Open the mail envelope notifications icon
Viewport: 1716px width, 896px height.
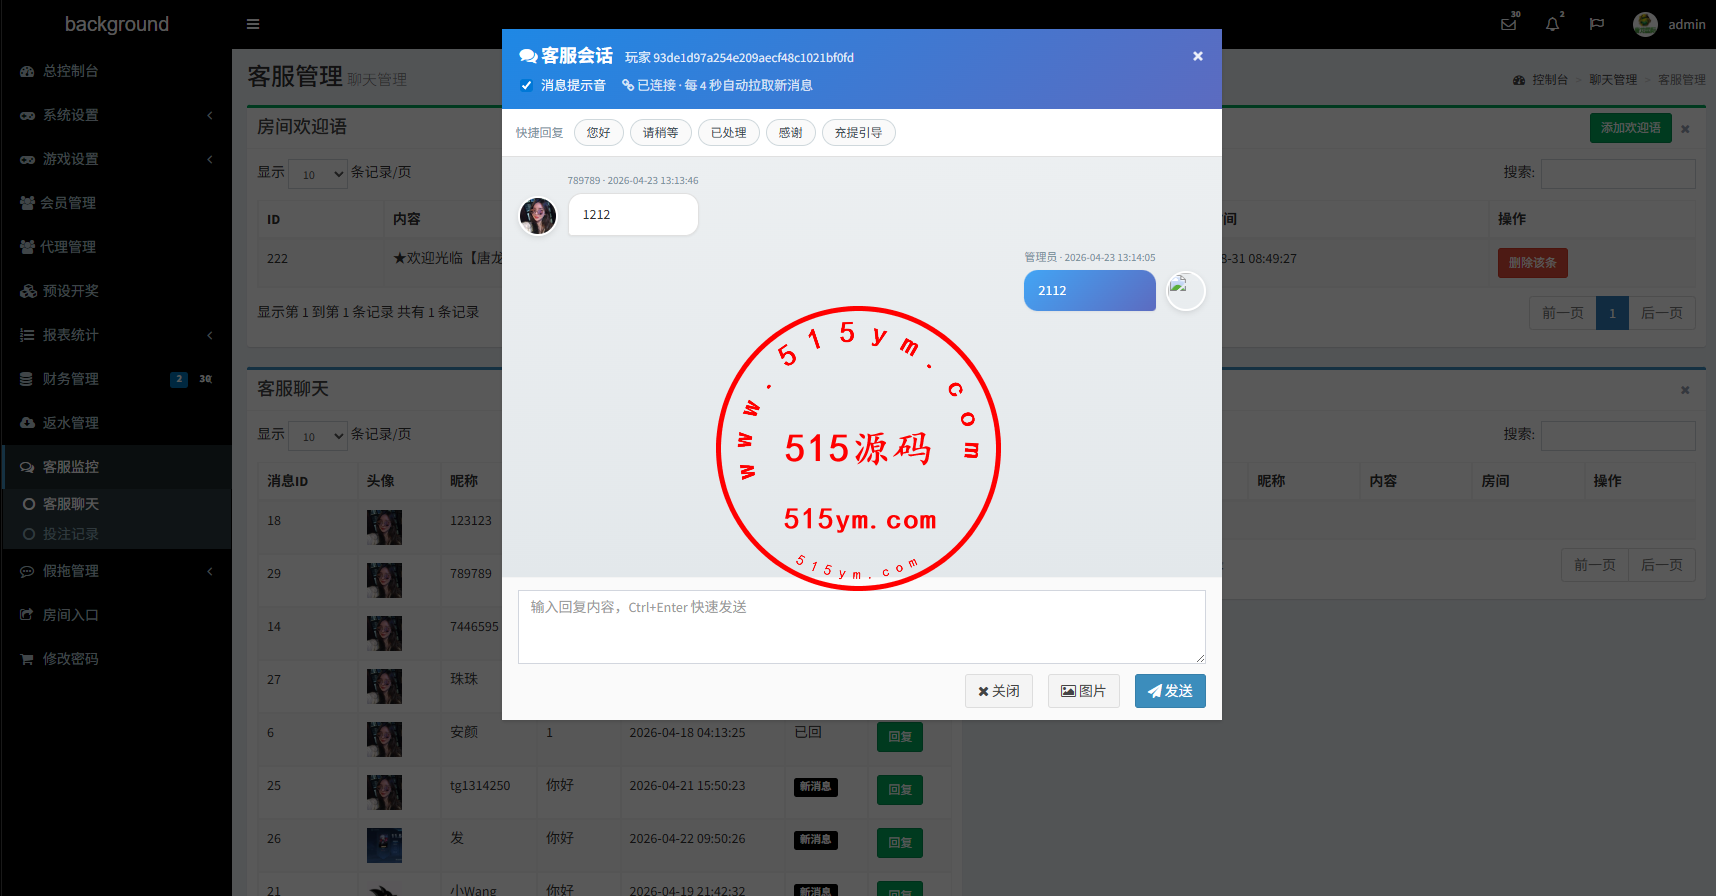[x=1509, y=24]
